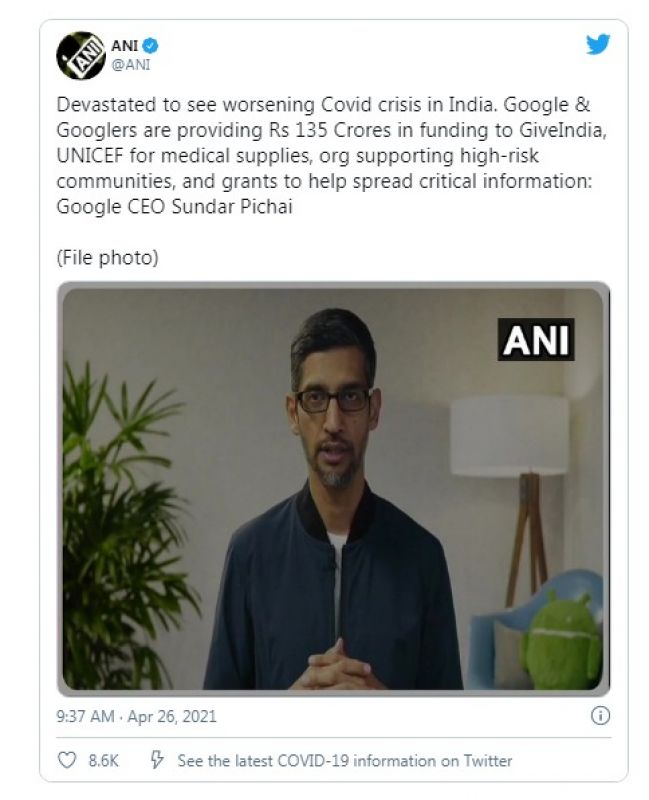This screenshot has width=649, height=800.
Task: Open the Twitter bird logo
Action: (597, 44)
